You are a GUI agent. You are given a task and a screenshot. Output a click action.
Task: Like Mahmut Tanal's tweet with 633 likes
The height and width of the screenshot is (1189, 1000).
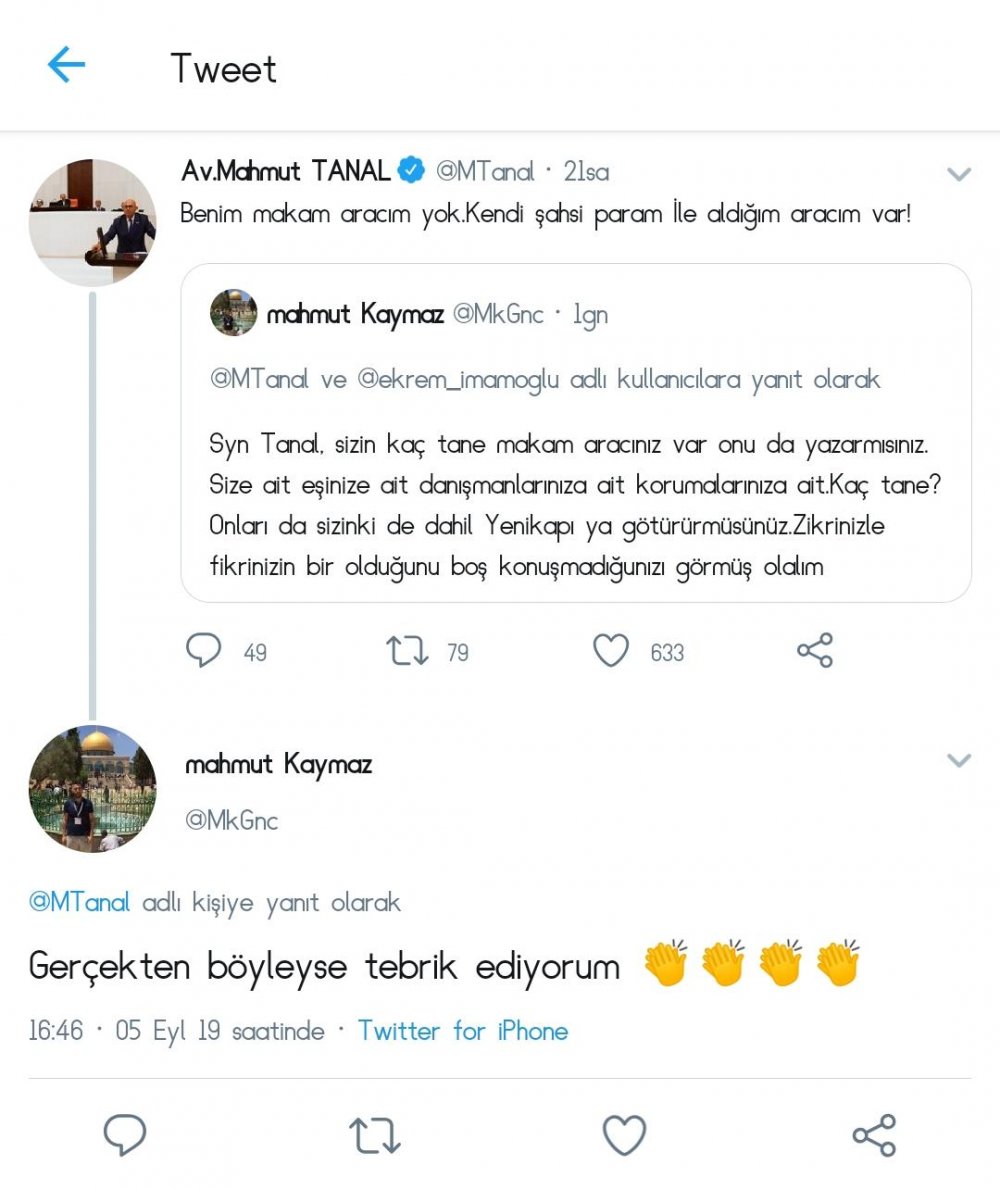[x=611, y=651]
